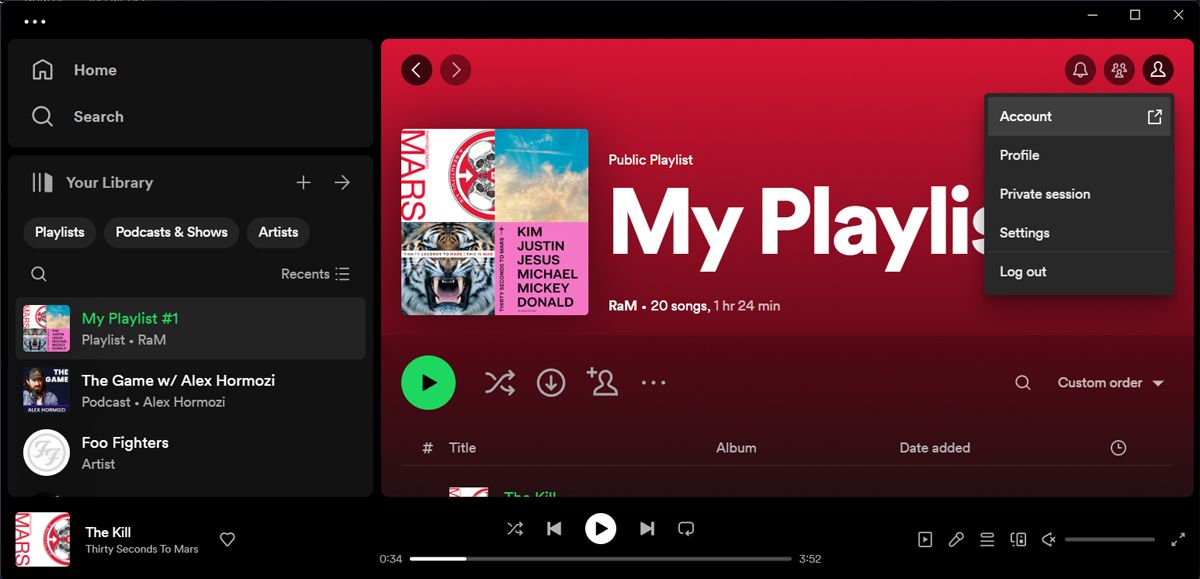Toggle repeat mode

(x=686, y=528)
